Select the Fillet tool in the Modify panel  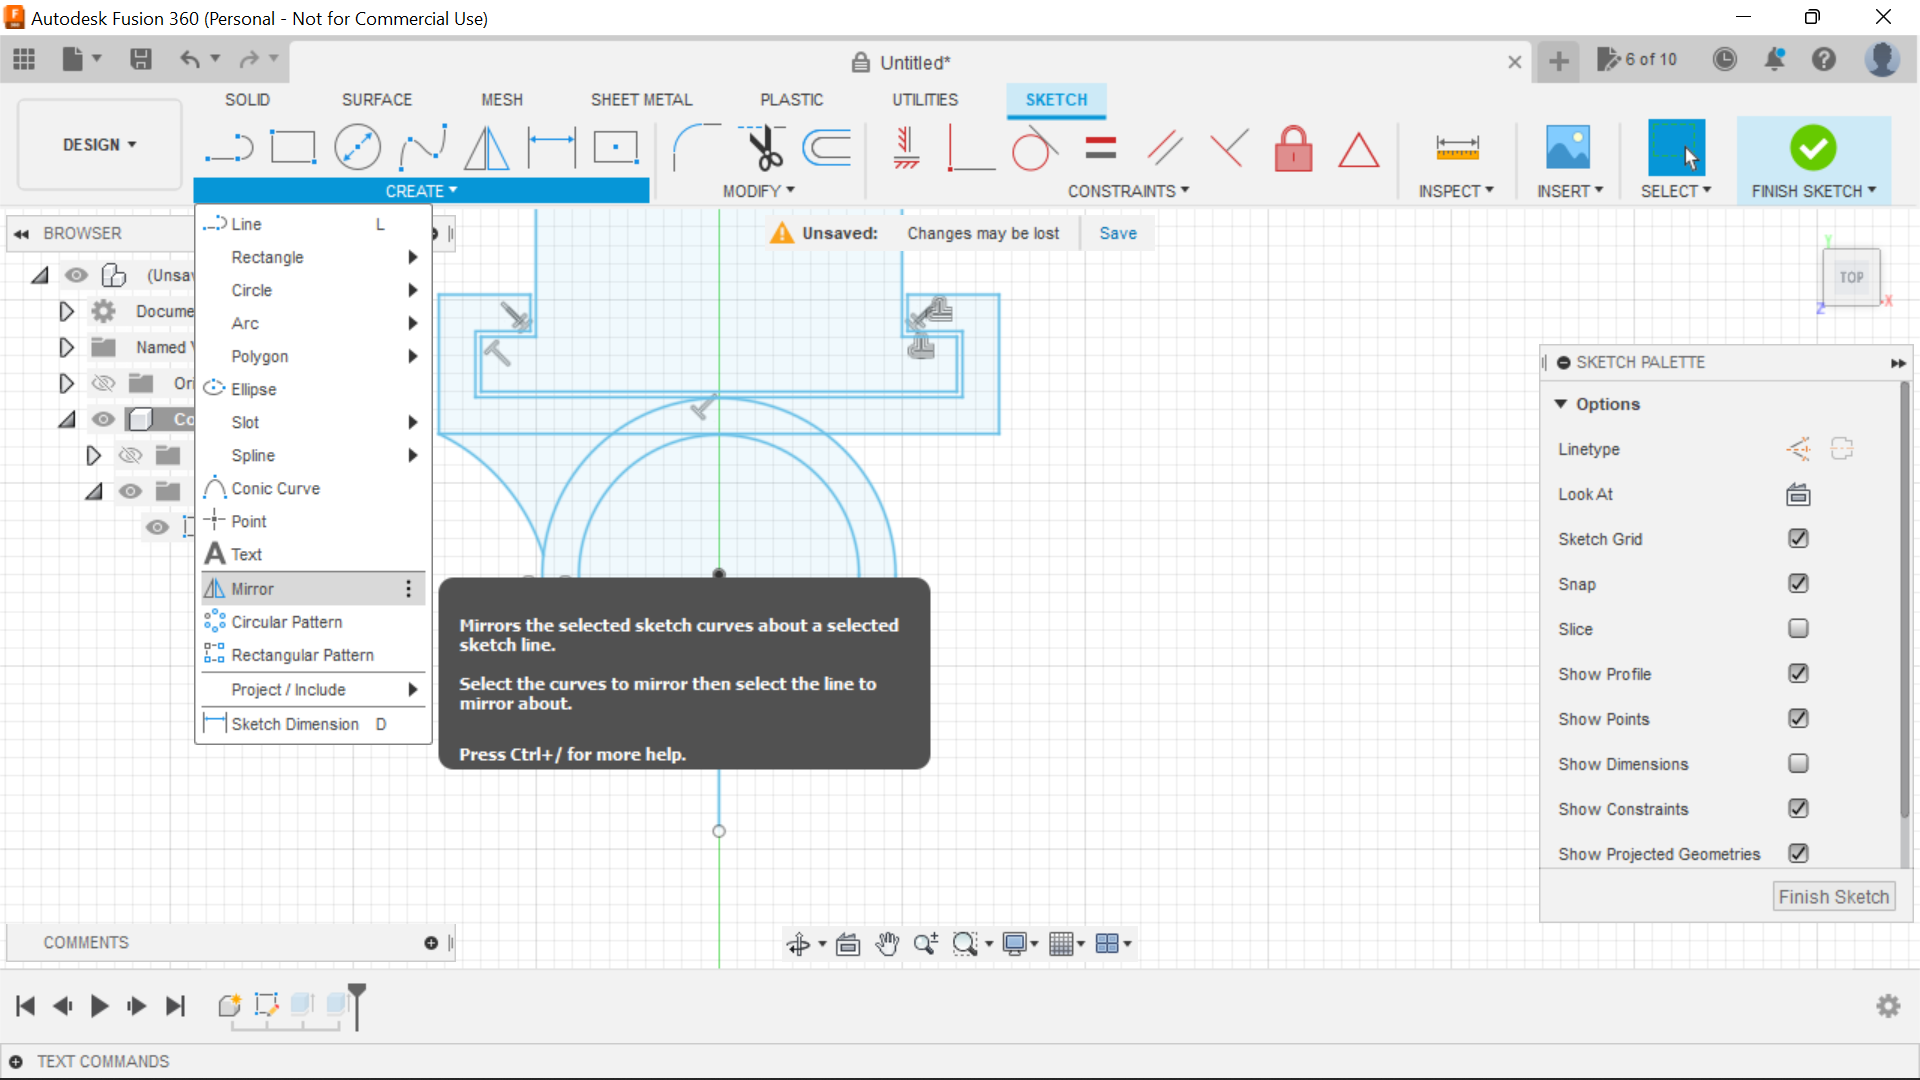pyautogui.click(x=697, y=147)
